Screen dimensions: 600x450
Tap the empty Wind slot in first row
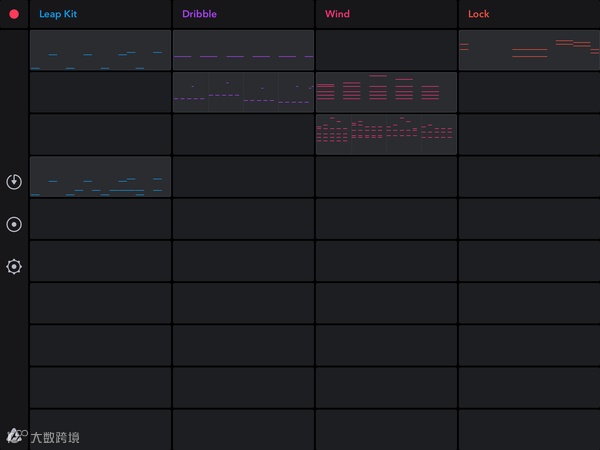[x=386, y=50]
